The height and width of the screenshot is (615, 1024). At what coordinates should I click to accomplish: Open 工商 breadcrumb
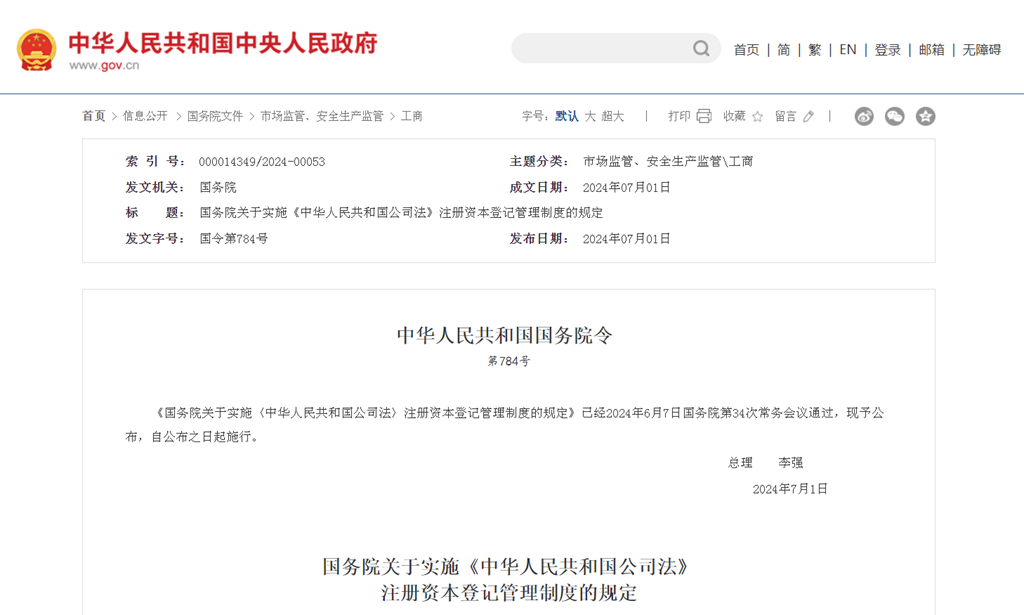tap(411, 116)
